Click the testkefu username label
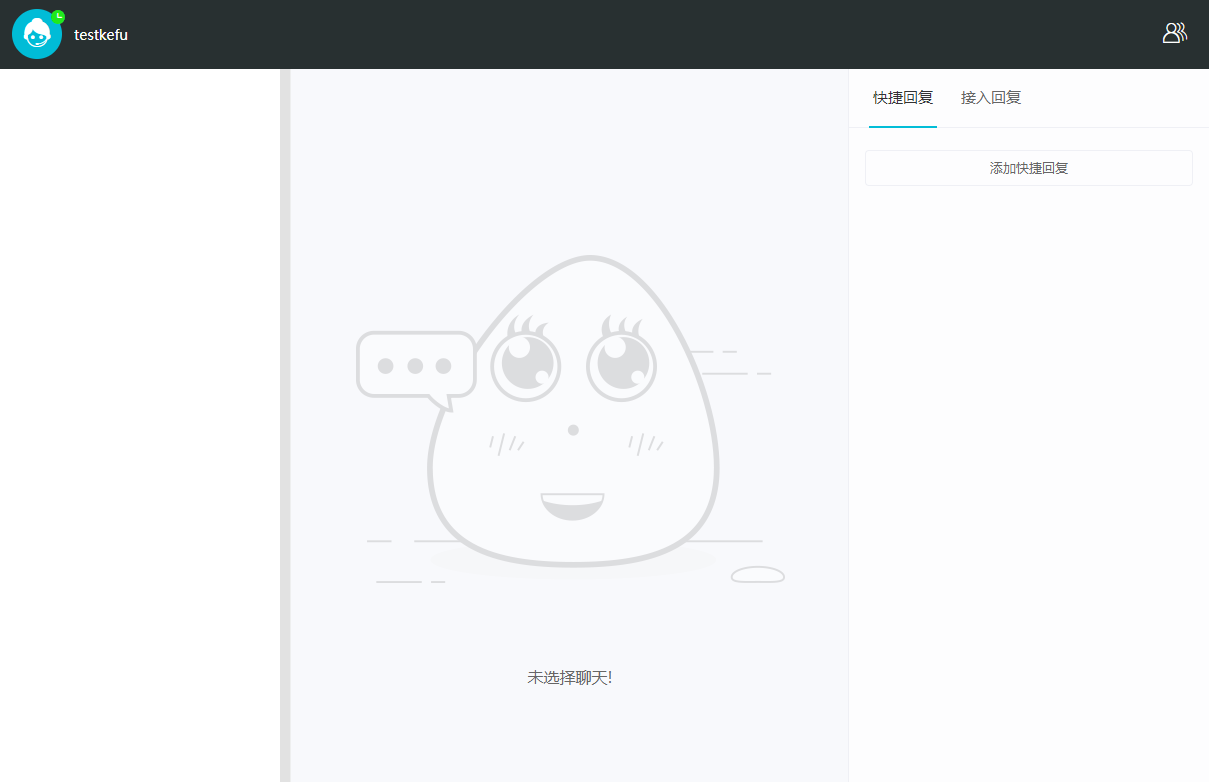This screenshot has width=1209, height=782. (x=101, y=35)
